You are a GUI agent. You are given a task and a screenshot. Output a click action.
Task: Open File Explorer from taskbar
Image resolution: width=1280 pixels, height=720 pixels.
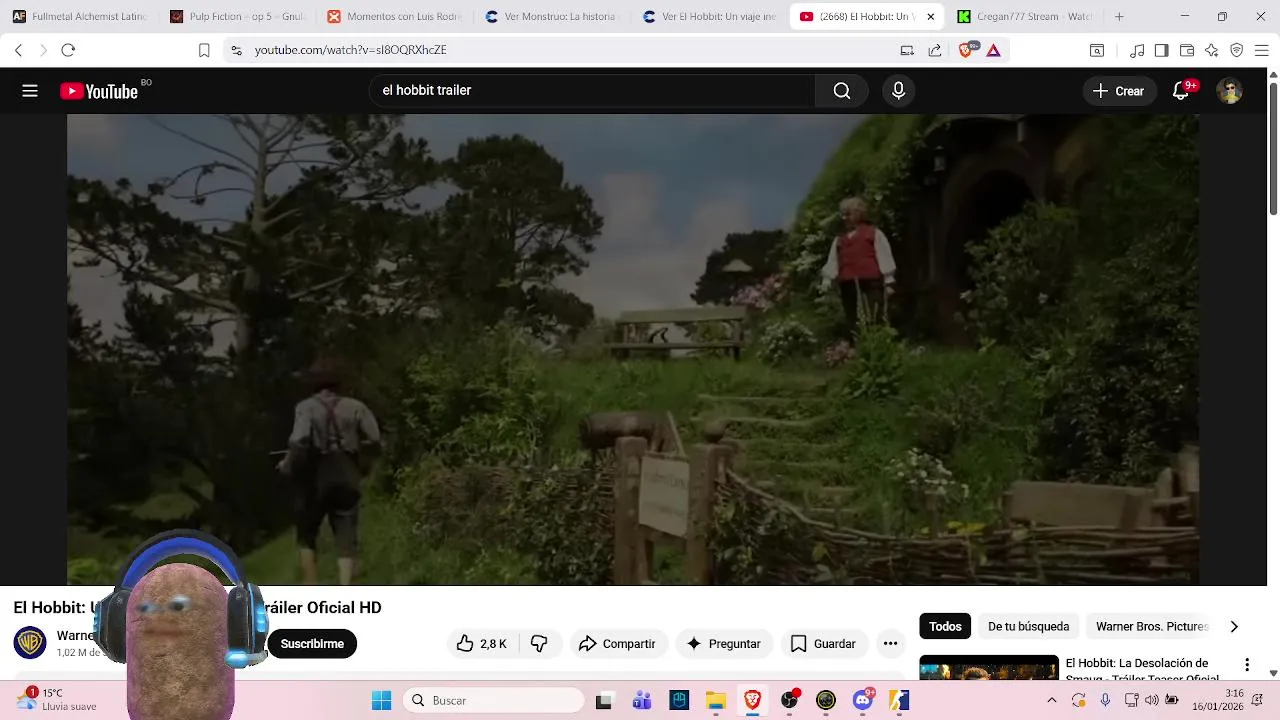716,701
